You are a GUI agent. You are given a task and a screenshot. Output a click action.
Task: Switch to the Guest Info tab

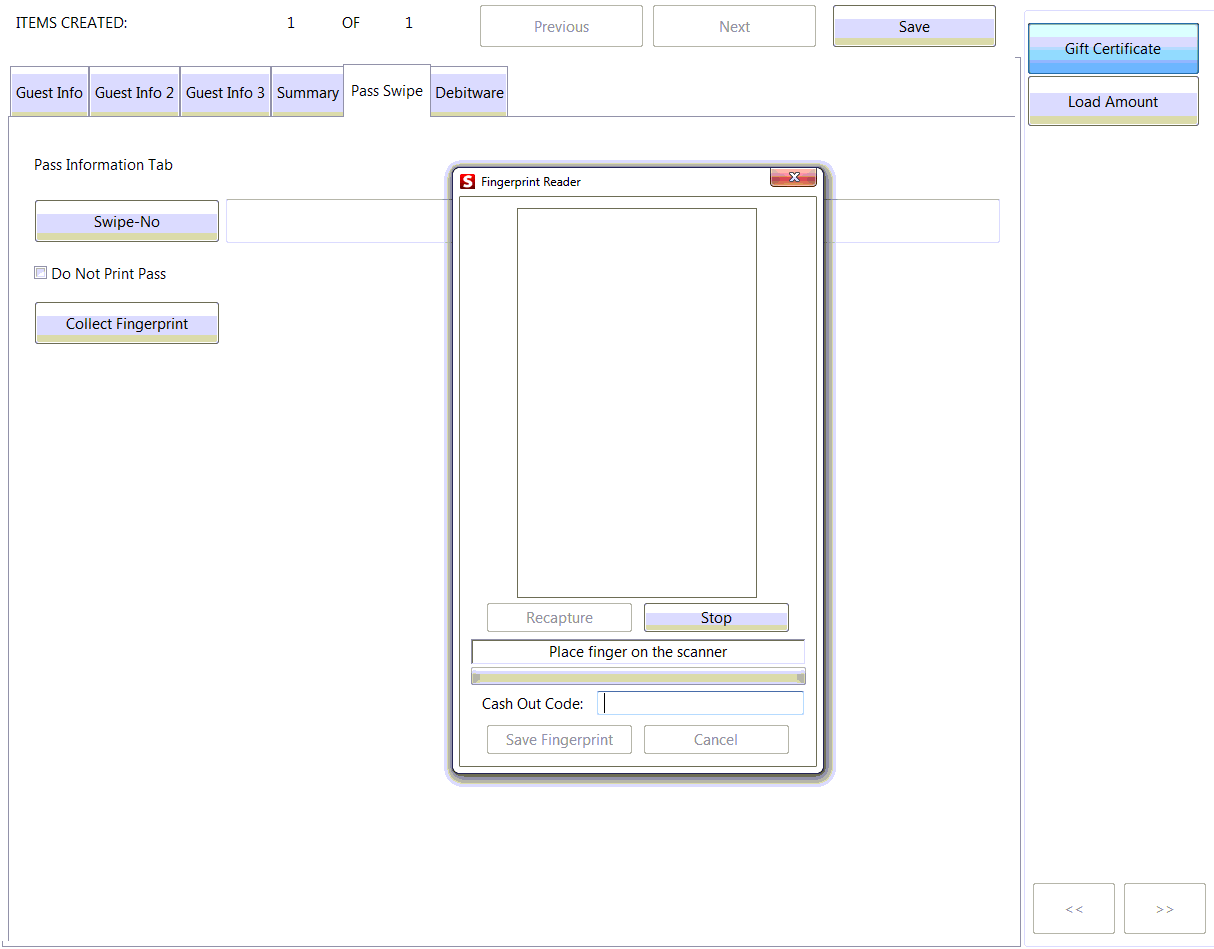click(48, 91)
